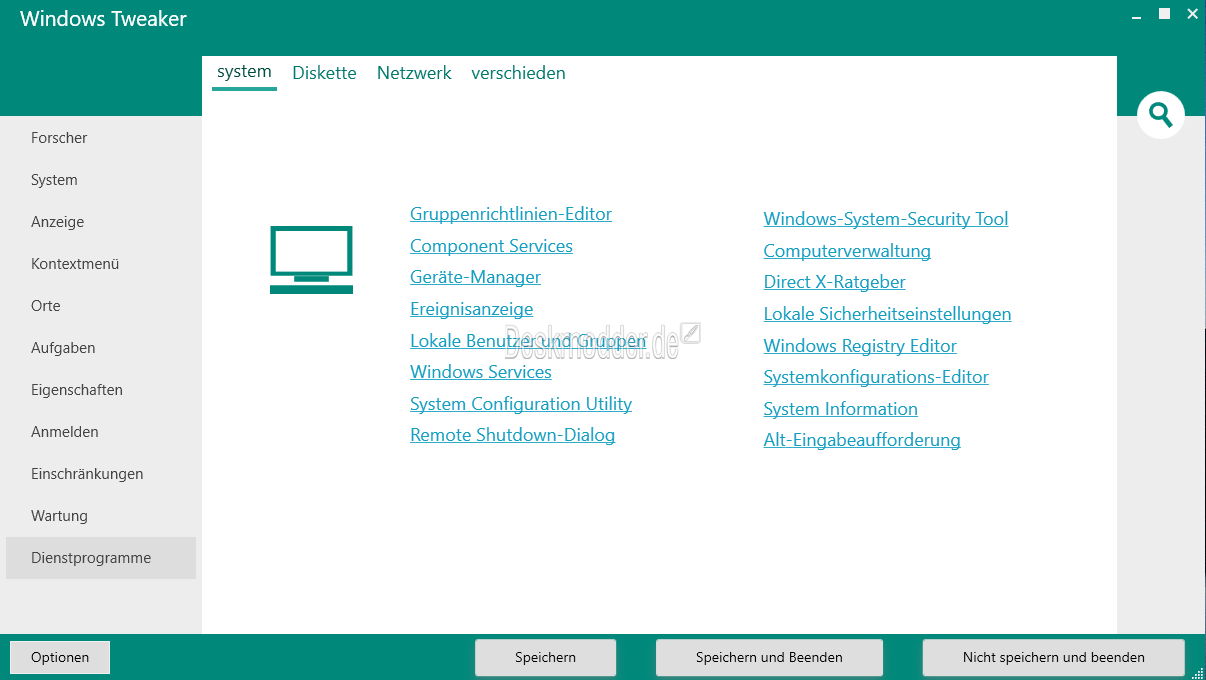Open the Geräte-Manager link
1206x680 pixels.
(x=475, y=277)
